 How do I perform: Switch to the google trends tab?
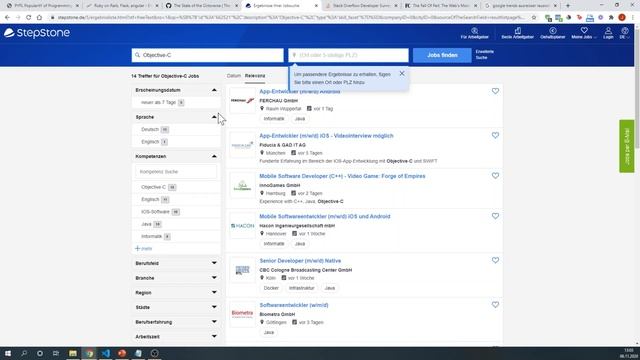(x=520, y=6)
